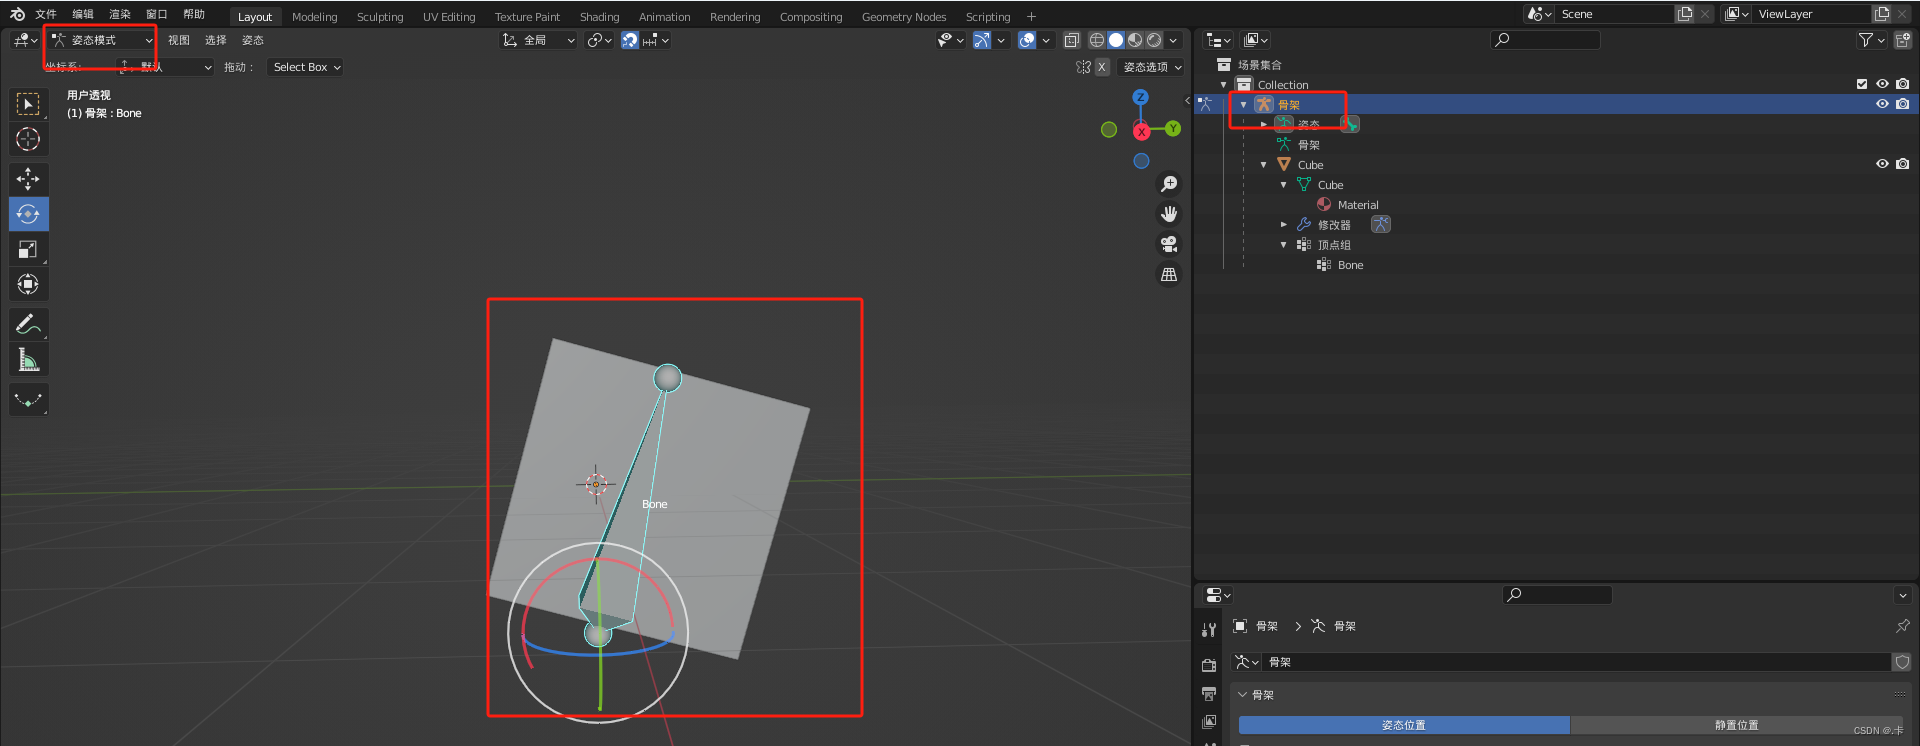Open the Render properties tab icon
Viewport: 1920px width, 746px height.
pos(1209,665)
